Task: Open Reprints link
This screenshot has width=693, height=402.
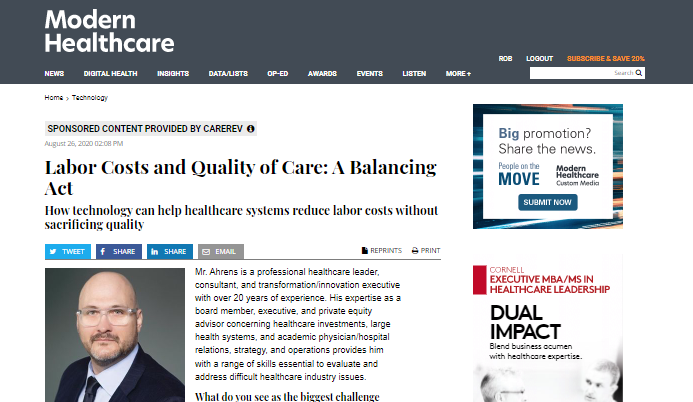Action: click(382, 250)
